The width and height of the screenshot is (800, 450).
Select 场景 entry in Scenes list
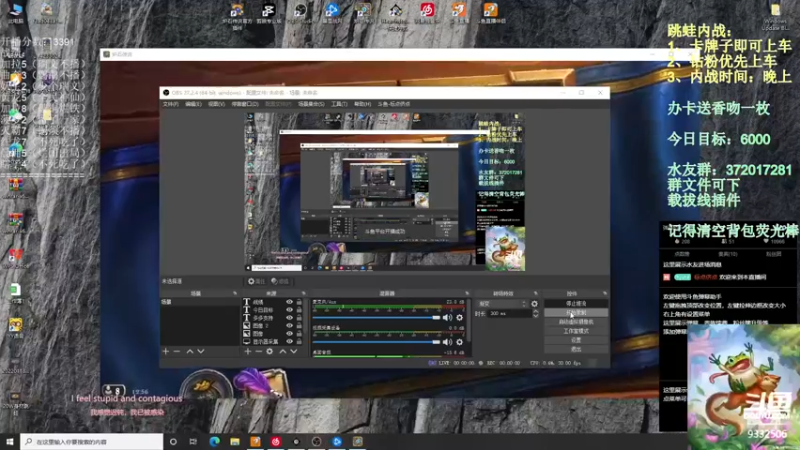[x=199, y=302]
